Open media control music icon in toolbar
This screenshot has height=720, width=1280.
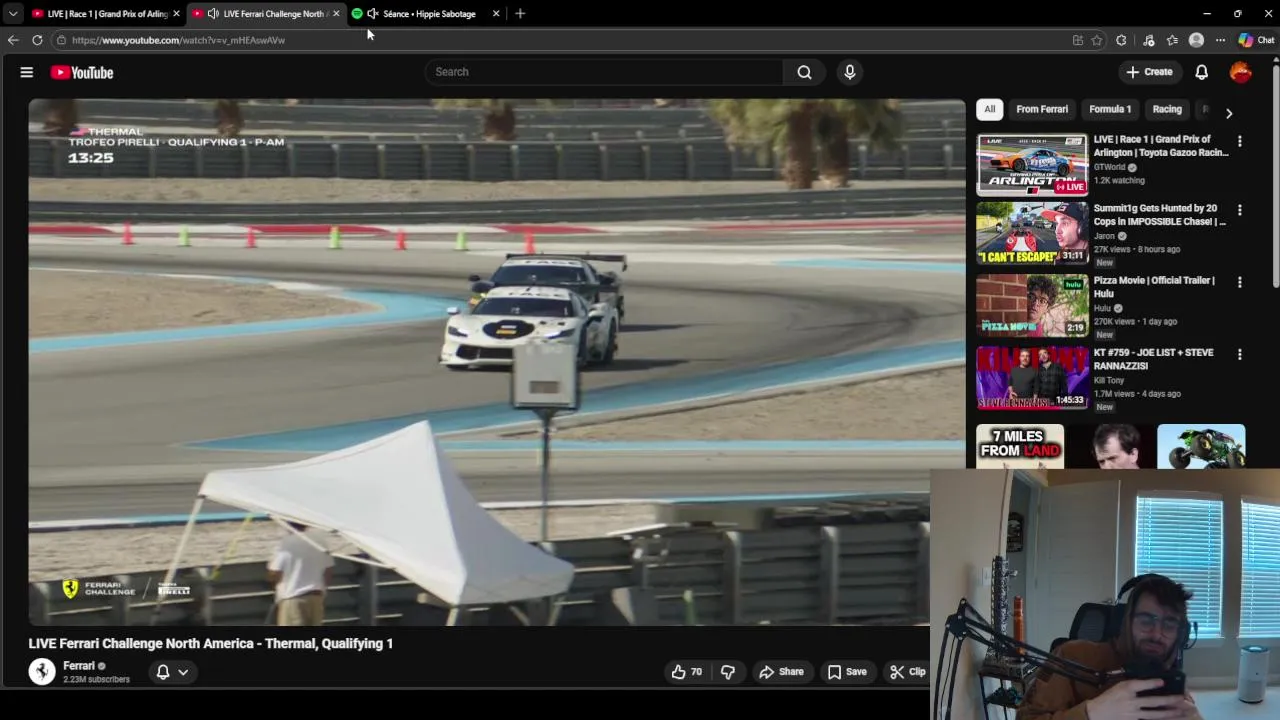tap(1148, 40)
